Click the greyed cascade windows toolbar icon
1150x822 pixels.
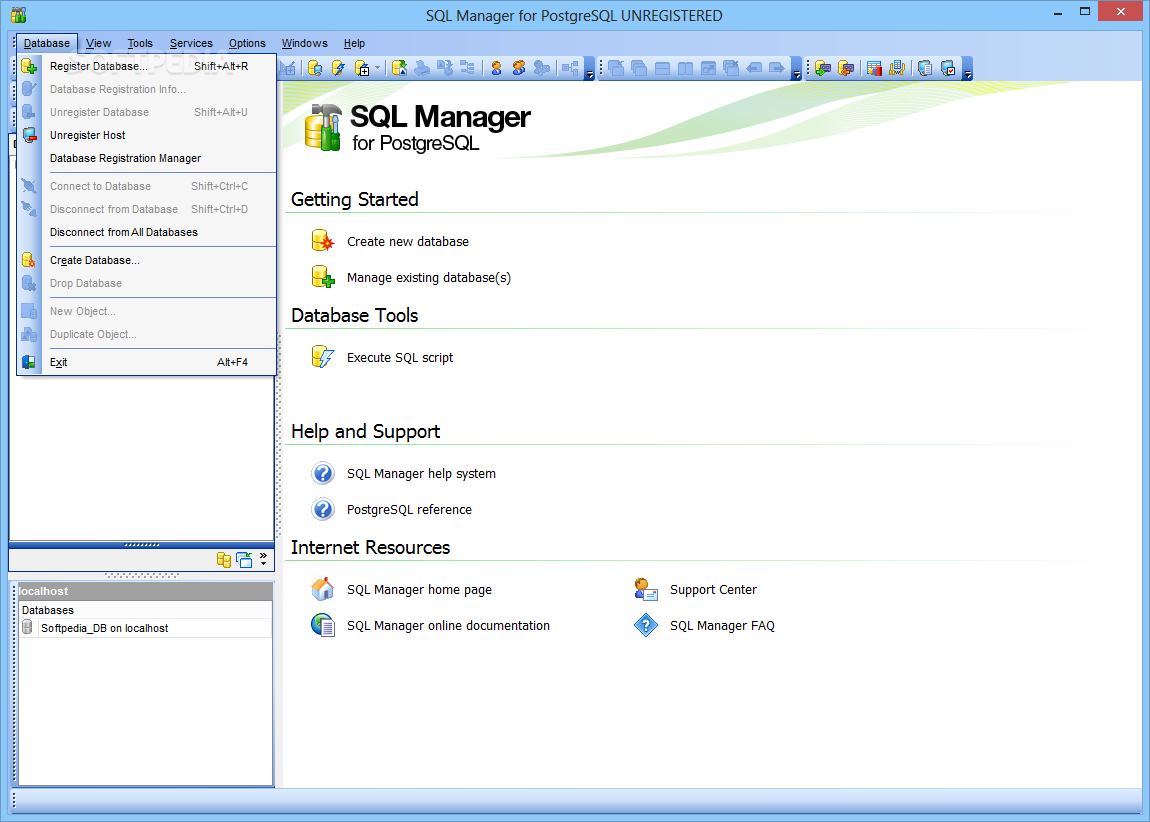click(639, 68)
